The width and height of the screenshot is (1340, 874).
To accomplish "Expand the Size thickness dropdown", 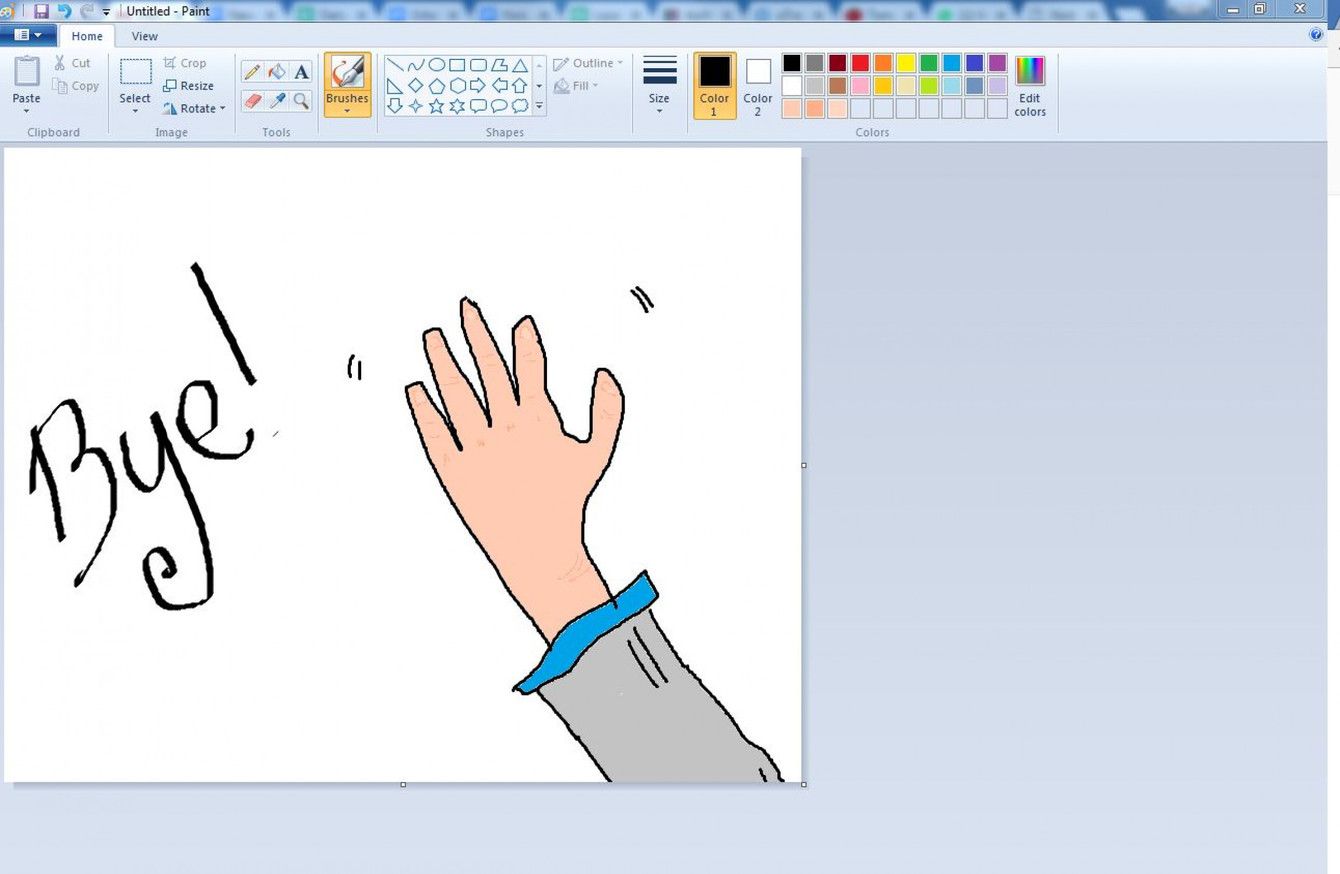I will pos(659,110).
